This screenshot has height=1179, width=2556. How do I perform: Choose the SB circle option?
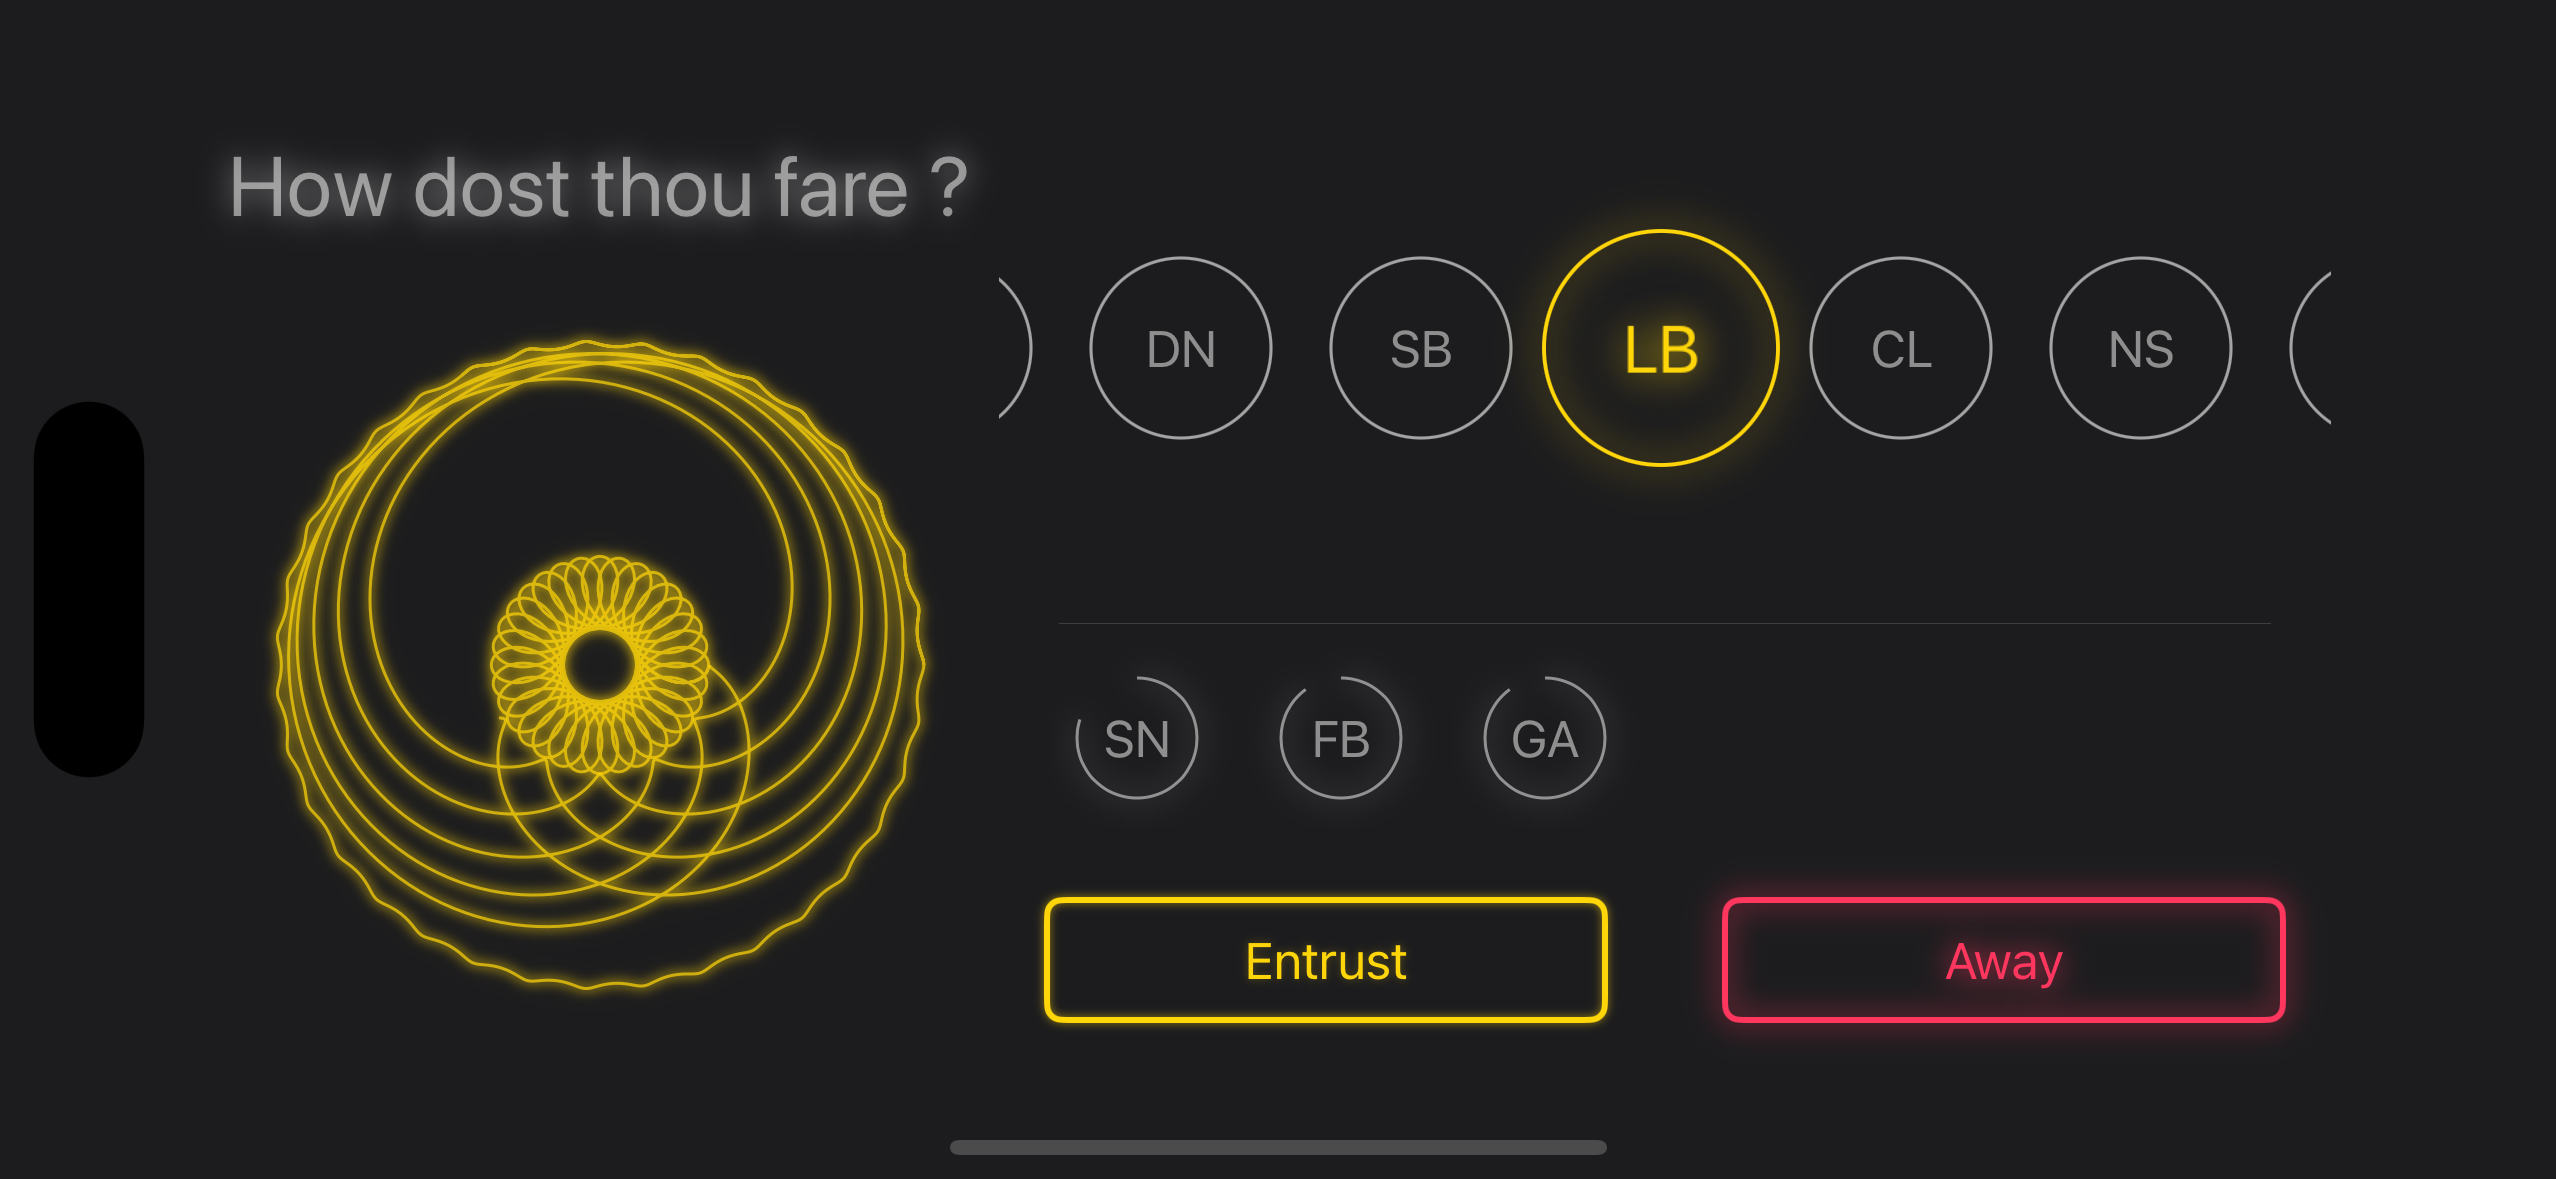1420,348
